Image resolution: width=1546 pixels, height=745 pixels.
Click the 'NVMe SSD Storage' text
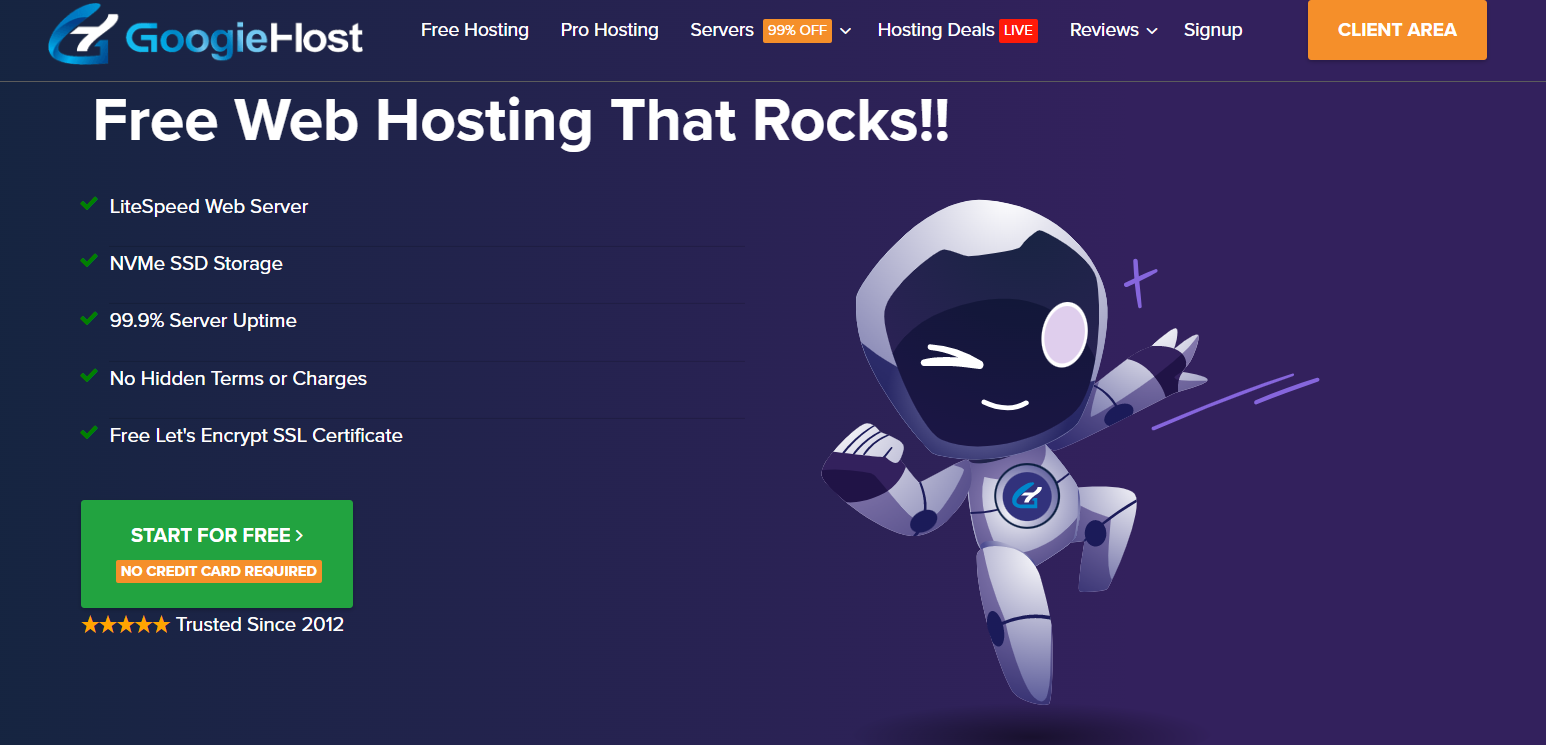click(x=196, y=264)
